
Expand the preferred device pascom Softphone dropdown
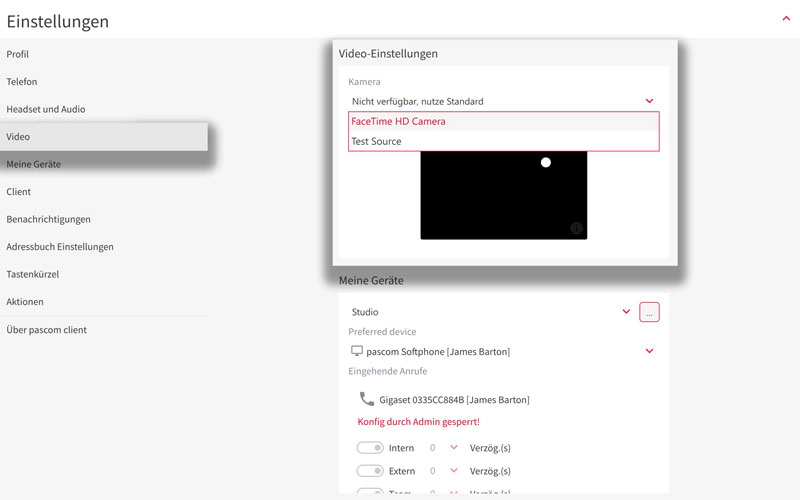pyautogui.click(x=649, y=351)
